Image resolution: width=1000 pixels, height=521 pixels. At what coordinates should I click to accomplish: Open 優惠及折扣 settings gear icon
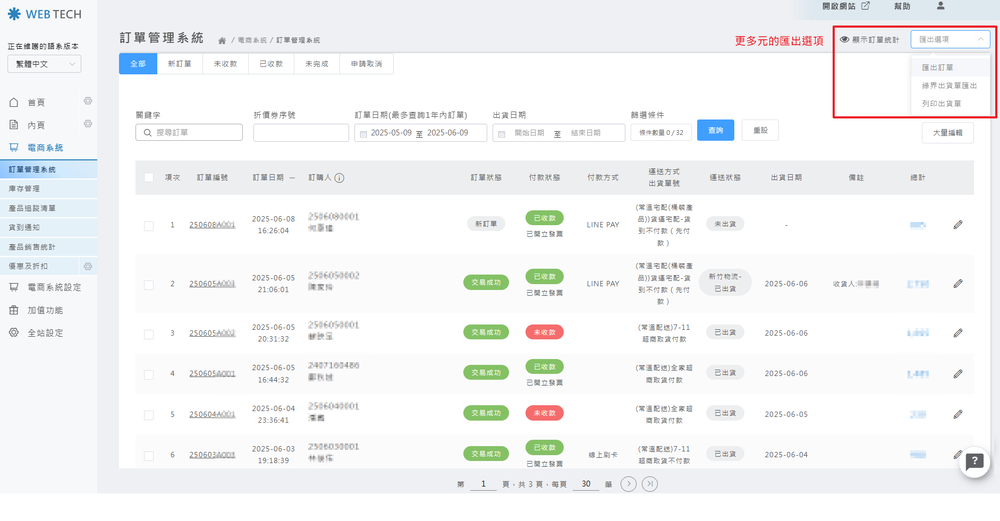click(x=88, y=266)
